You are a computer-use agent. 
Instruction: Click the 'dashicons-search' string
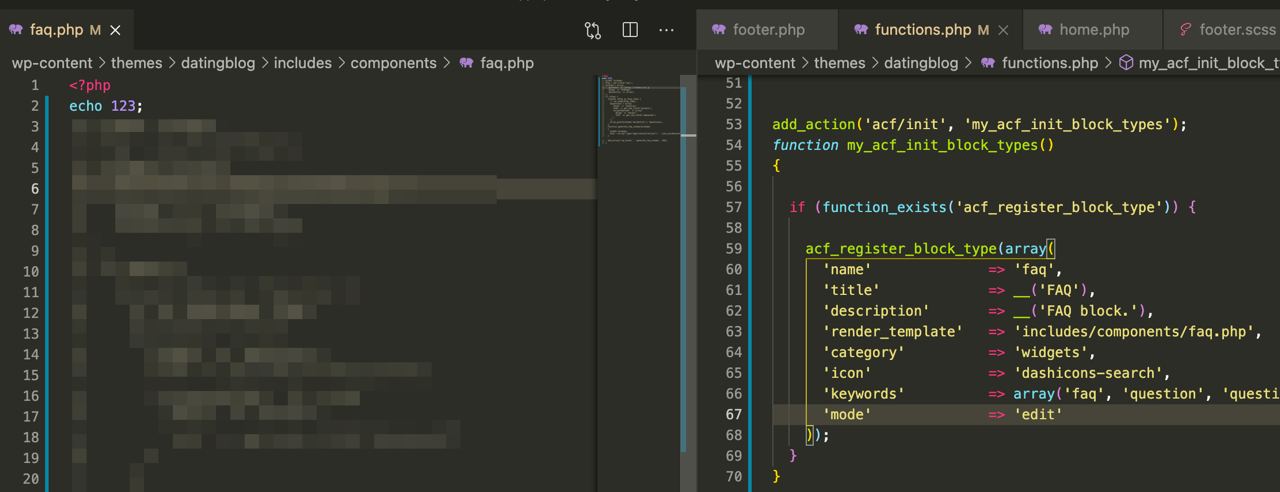click(x=1088, y=373)
